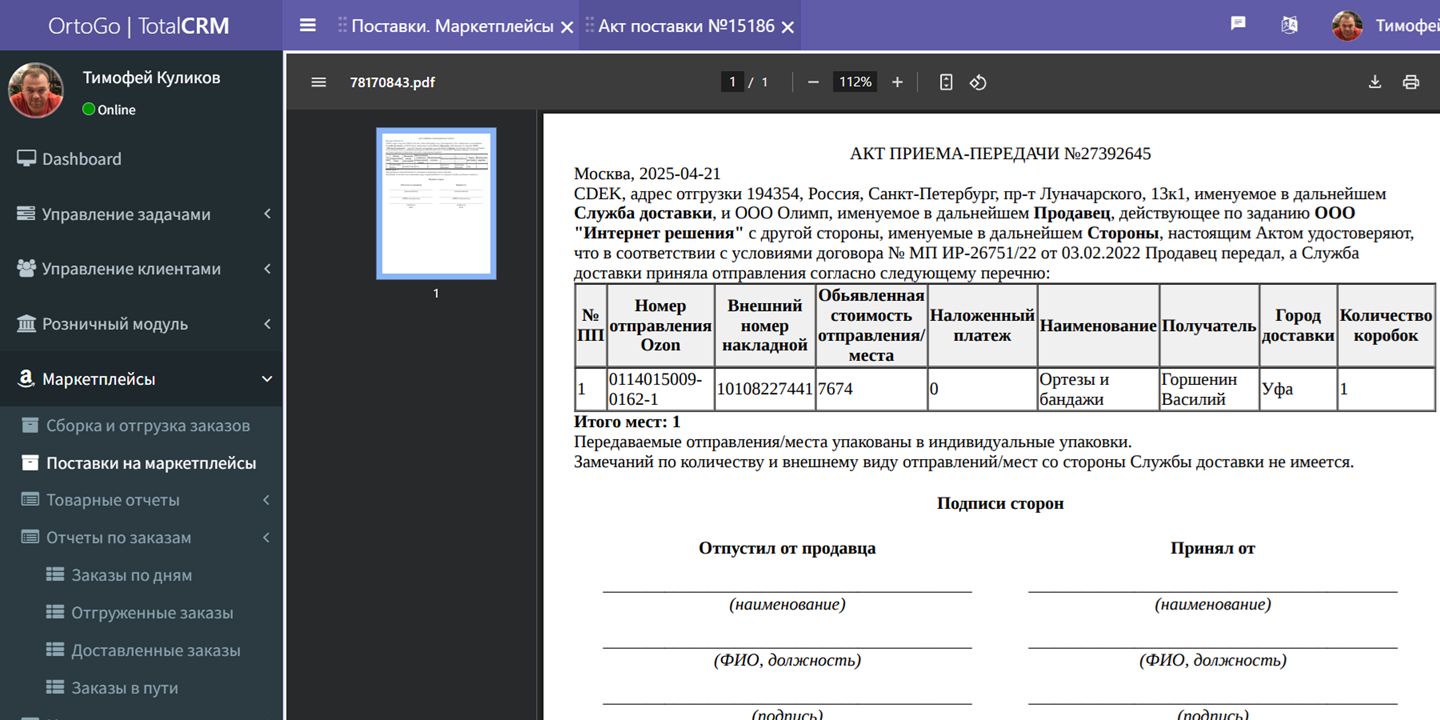
Task: Zoom in the PDF with plus
Action: pos(897,82)
